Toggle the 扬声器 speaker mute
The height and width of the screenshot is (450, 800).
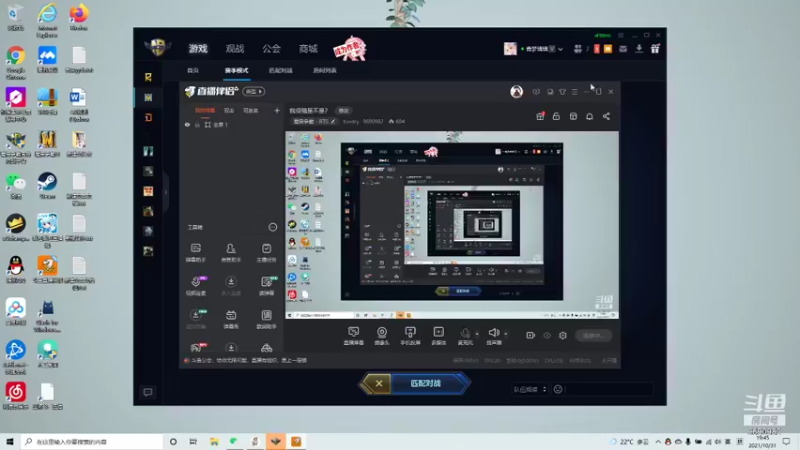tap(493, 336)
